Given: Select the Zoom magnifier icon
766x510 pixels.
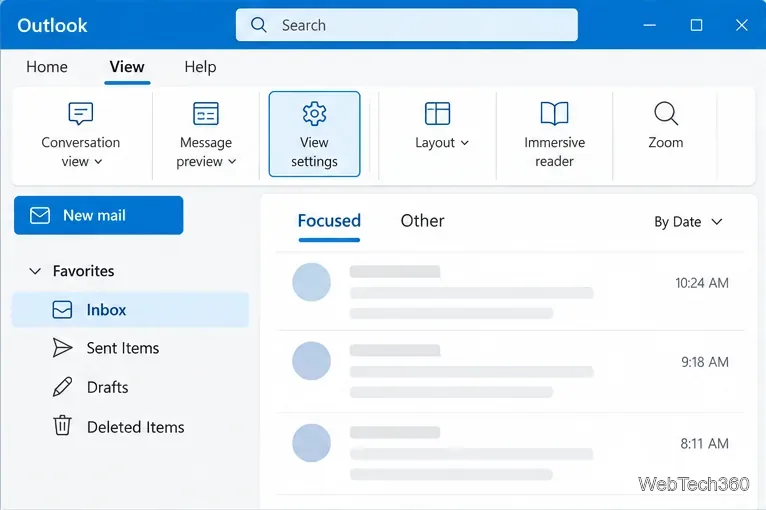Looking at the screenshot, I should coord(666,113).
